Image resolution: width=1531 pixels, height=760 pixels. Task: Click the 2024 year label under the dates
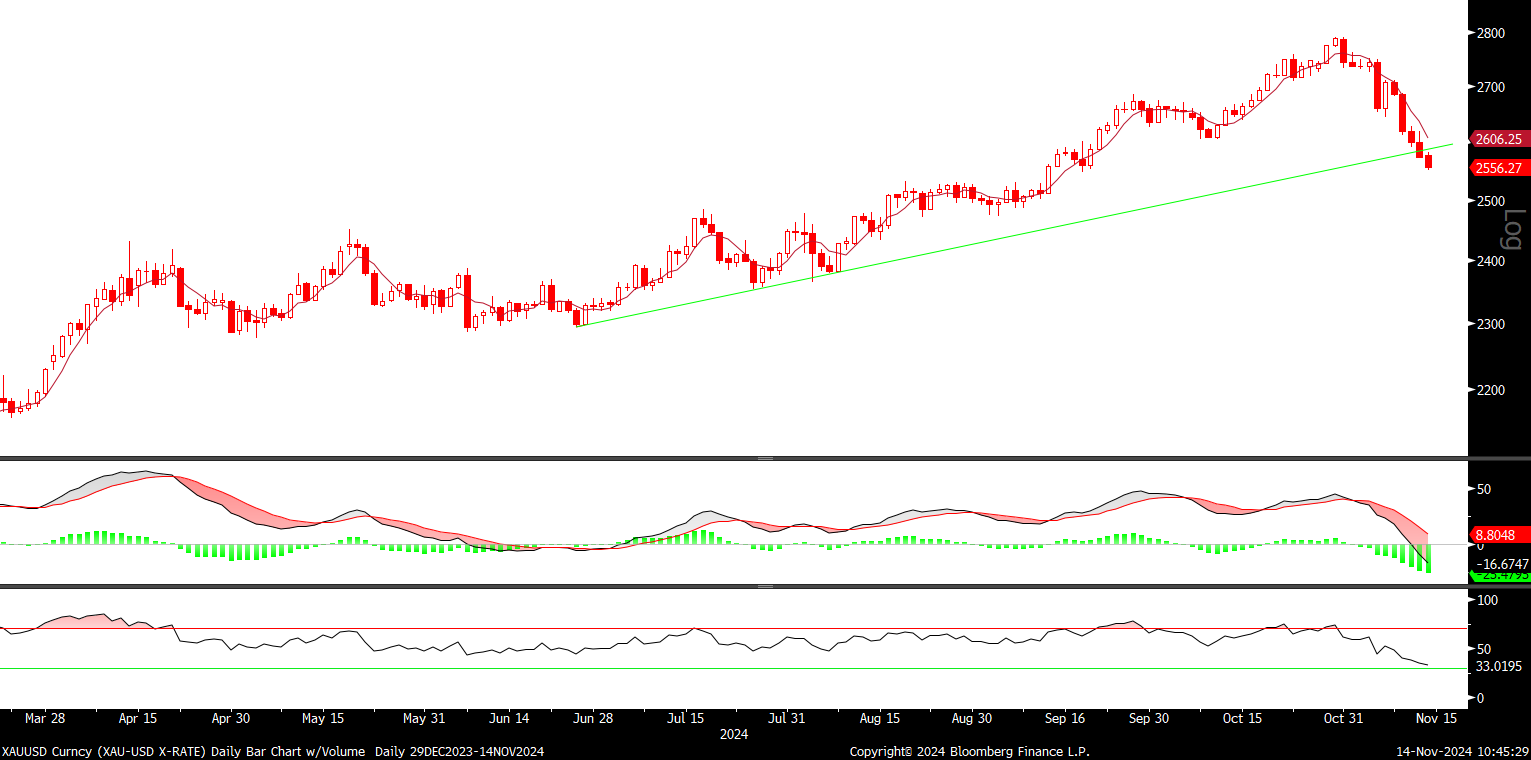coord(734,734)
